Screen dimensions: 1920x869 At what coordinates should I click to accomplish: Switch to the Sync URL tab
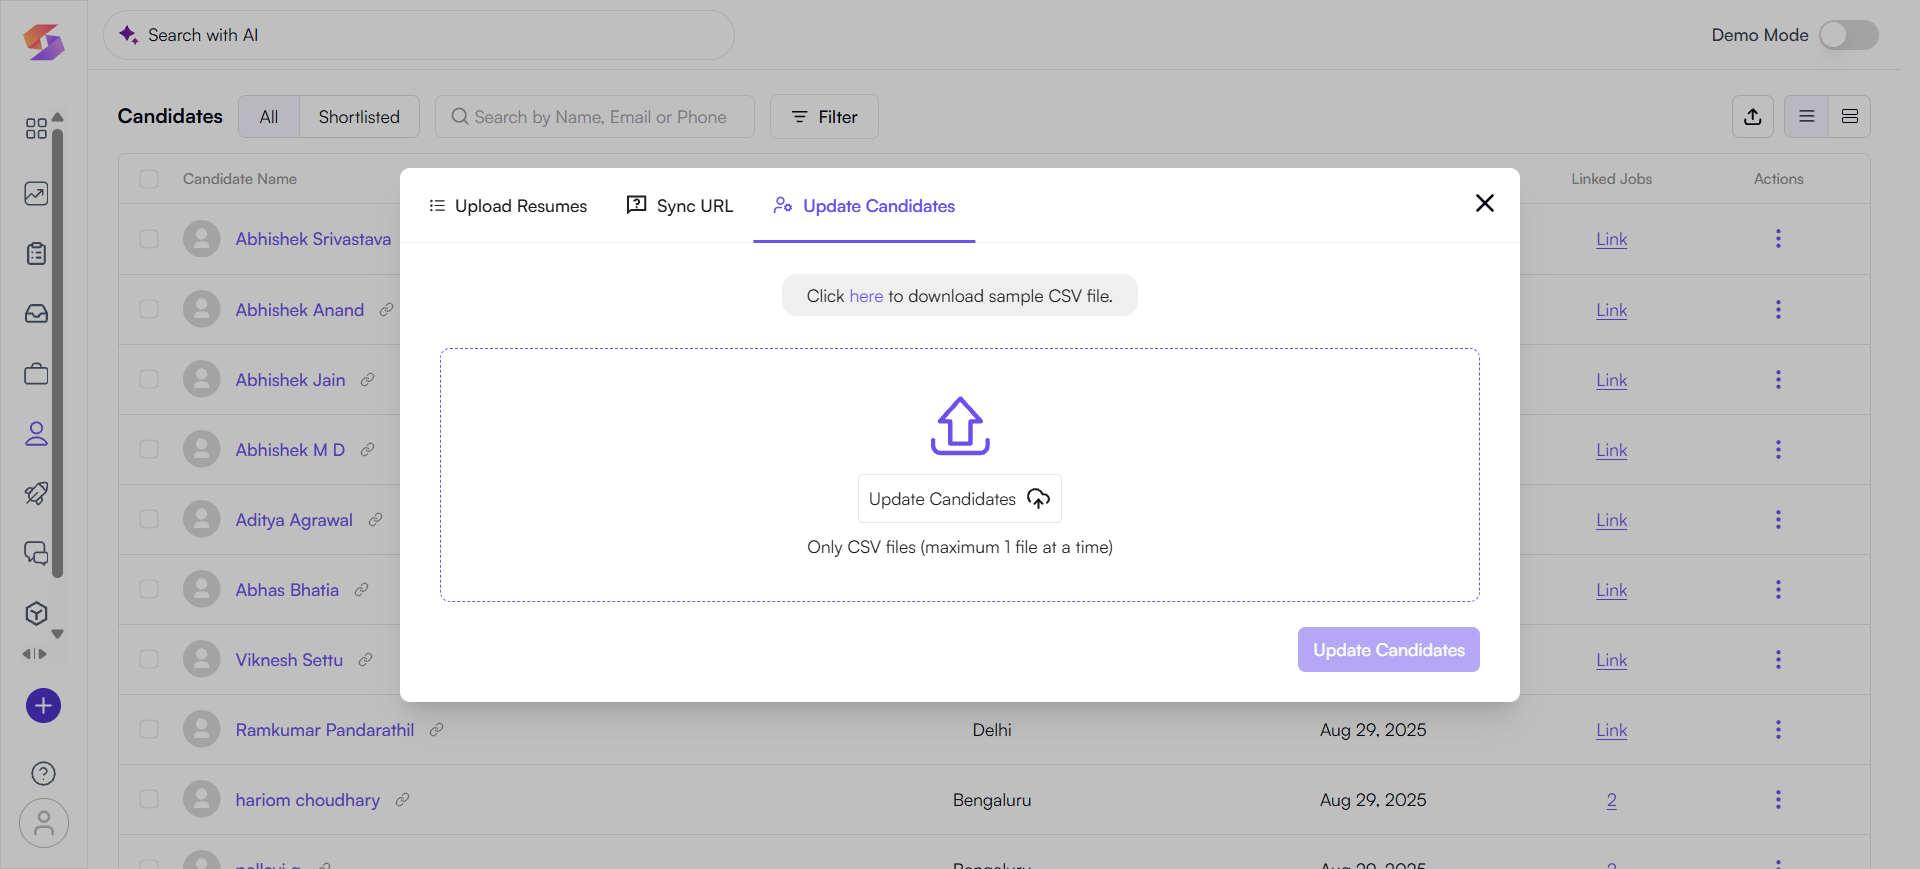pos(680,206)
